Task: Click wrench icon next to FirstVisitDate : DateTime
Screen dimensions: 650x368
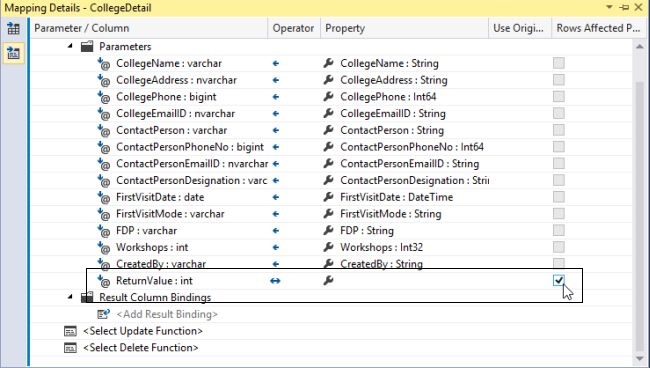Action: (328, 197)
